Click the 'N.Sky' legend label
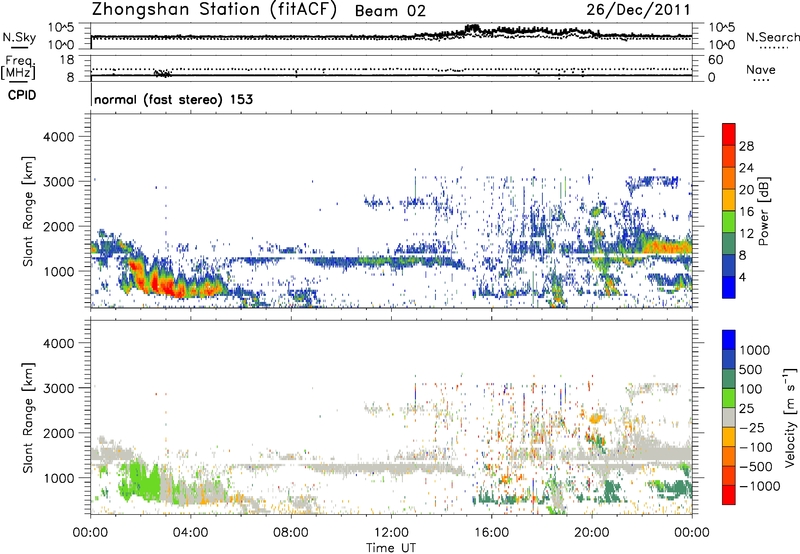Image resolution: width=800 pixels, height=554 pixels. tap(19, 37)
